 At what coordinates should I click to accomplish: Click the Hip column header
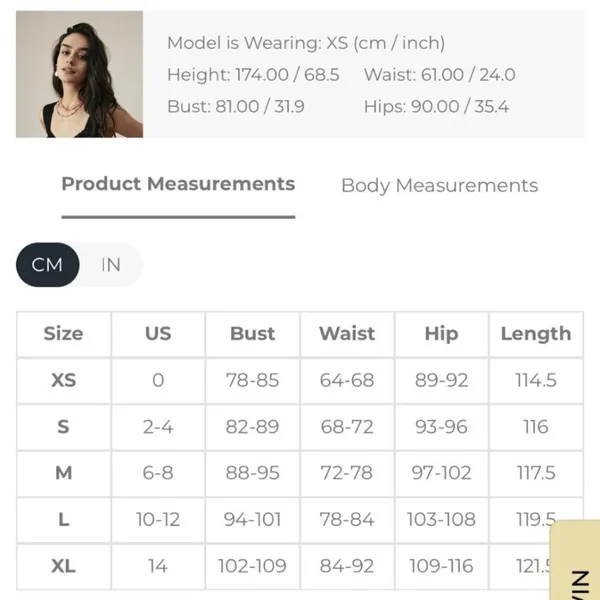point(442,334)
